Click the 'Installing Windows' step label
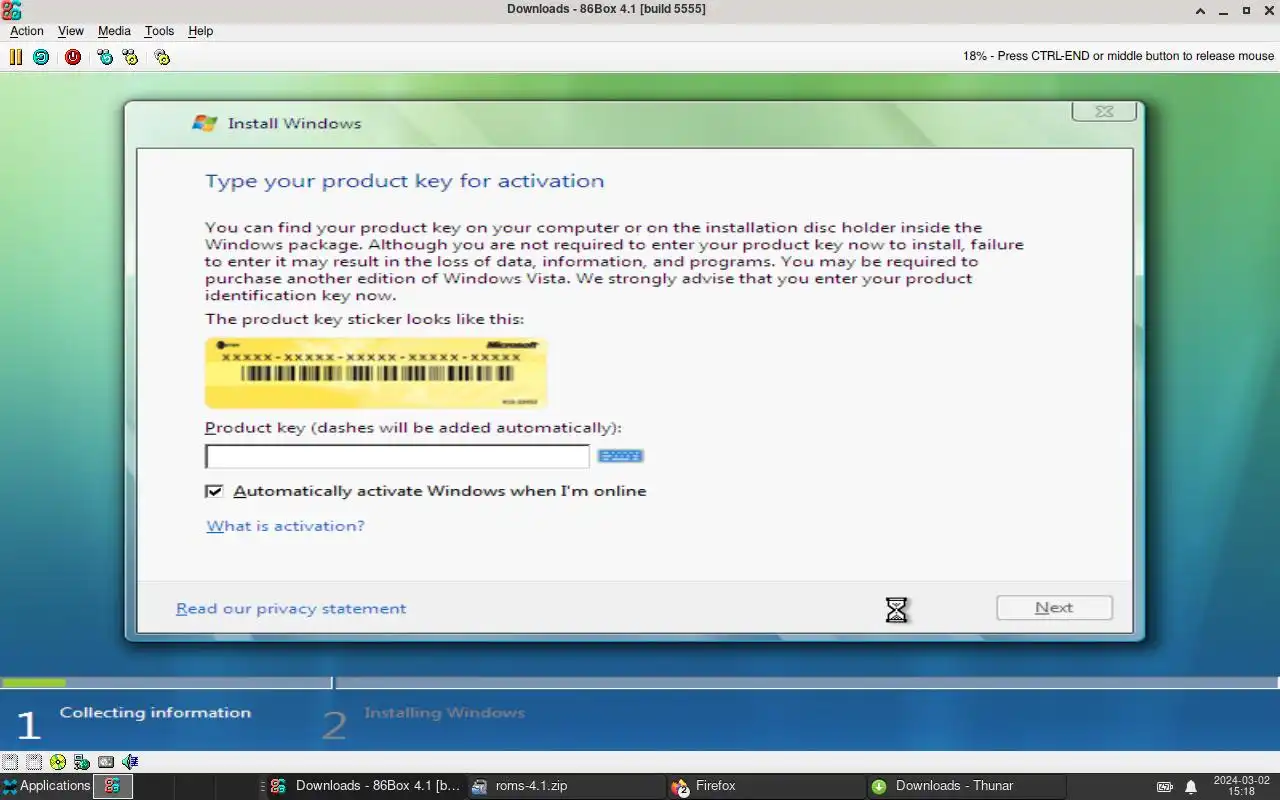 [444, 713]
